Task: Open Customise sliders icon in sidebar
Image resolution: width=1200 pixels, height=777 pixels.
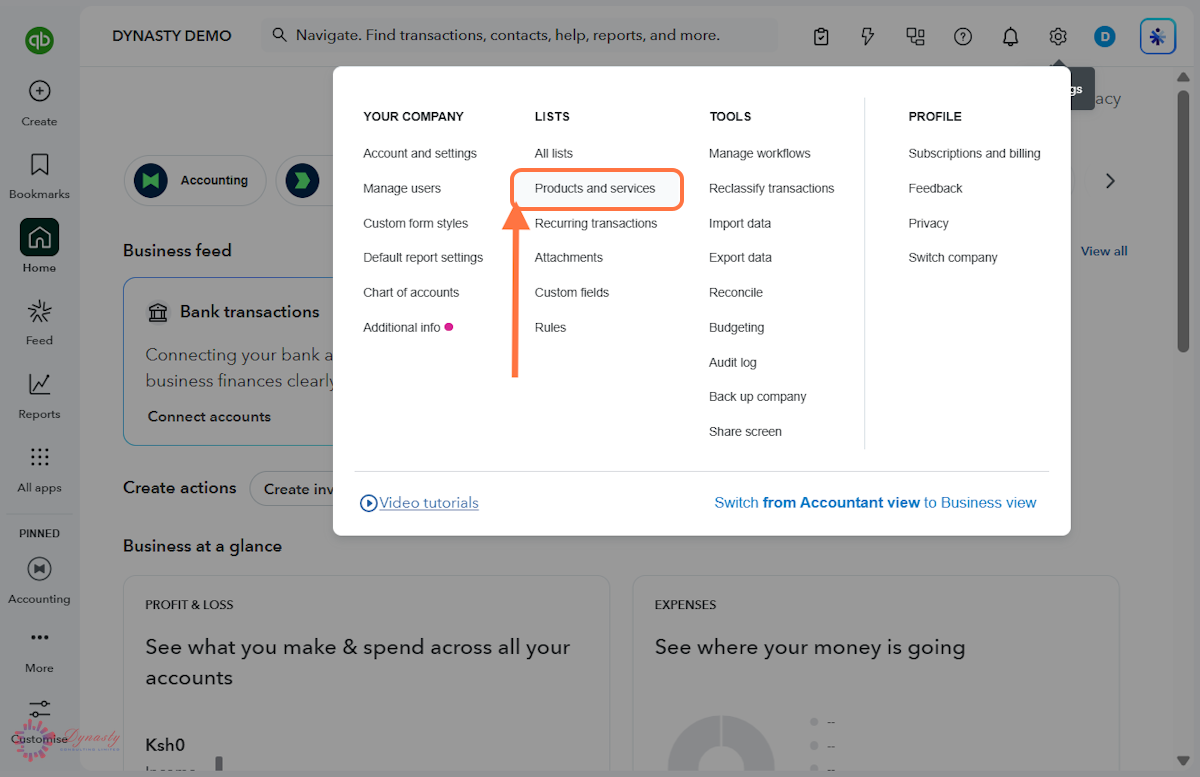Action: click(39, 710)
